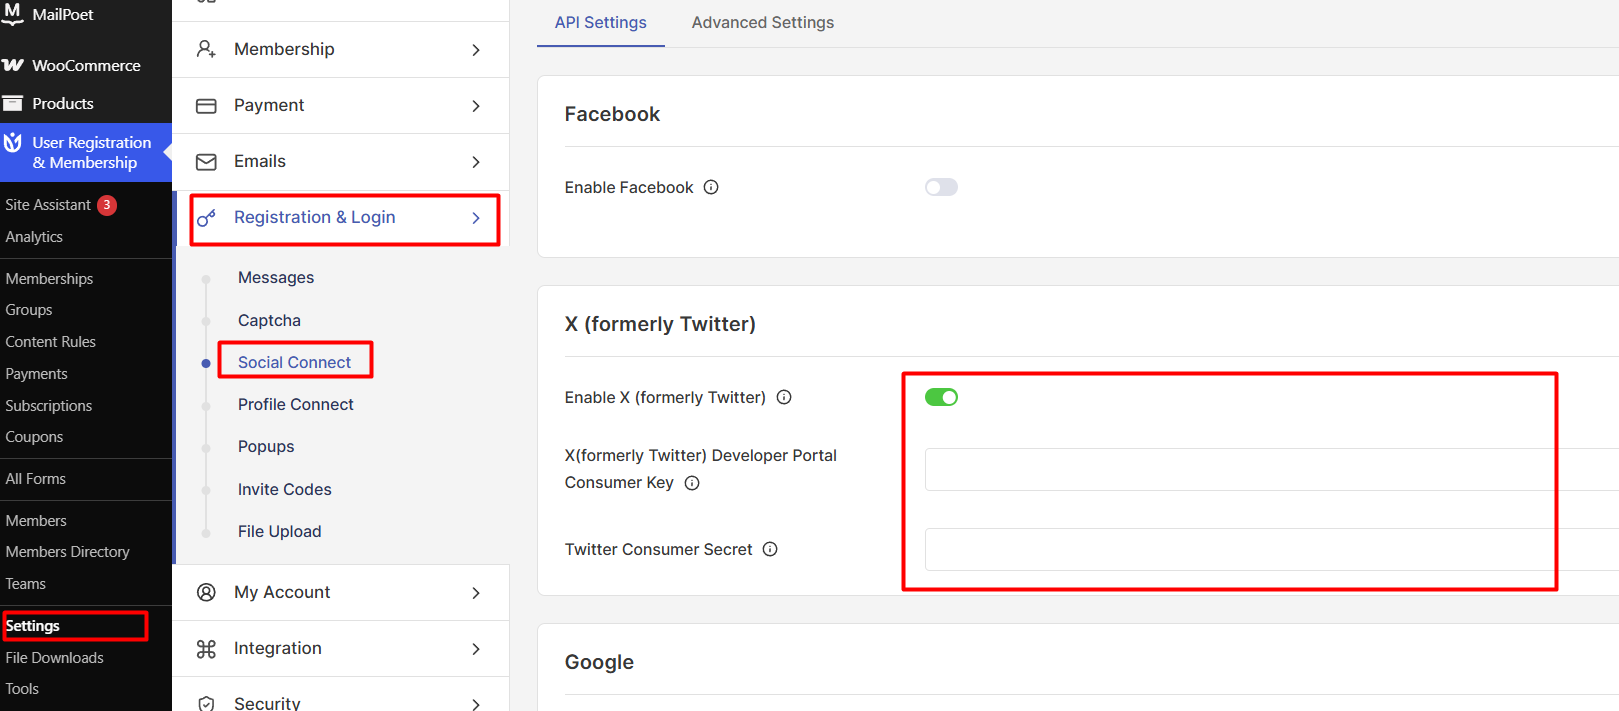Select the Social Connect submenu item
This screenshot has width=1619, height=711.
point(294,362)
